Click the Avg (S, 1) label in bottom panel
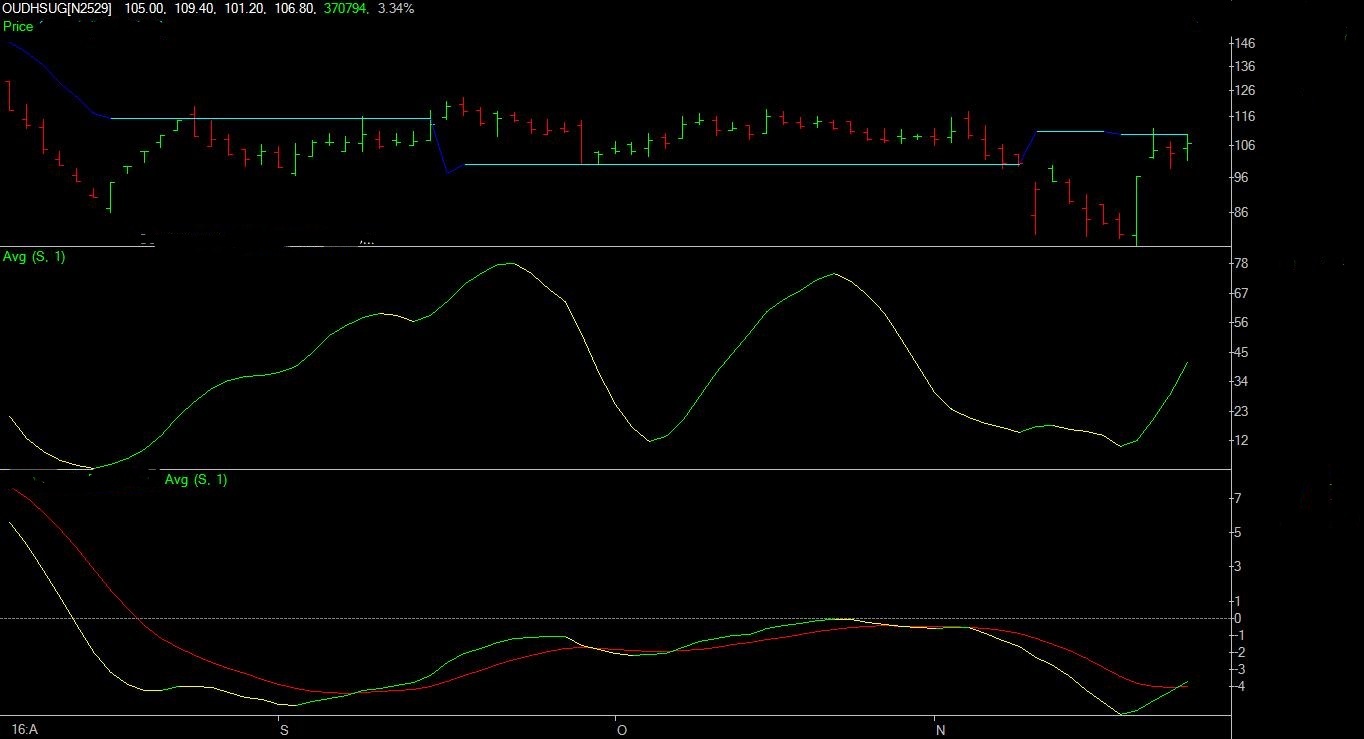The image size is (1364, 739). tap(195, 480)
